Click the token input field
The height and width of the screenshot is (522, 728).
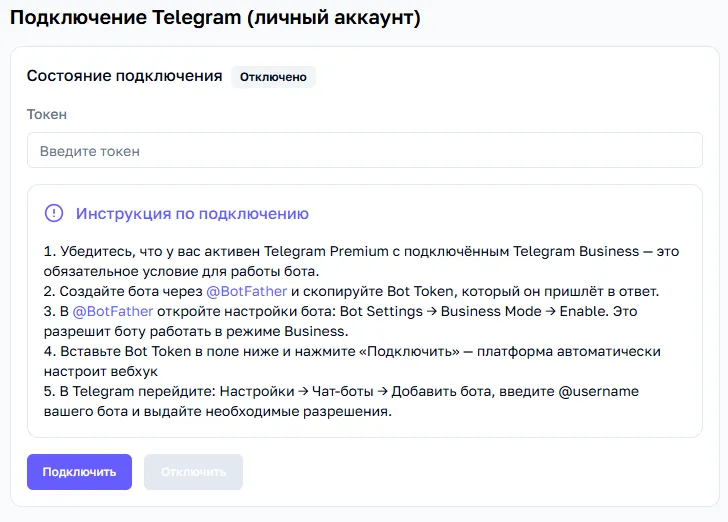pyautogui.click(x=364, y=150)
